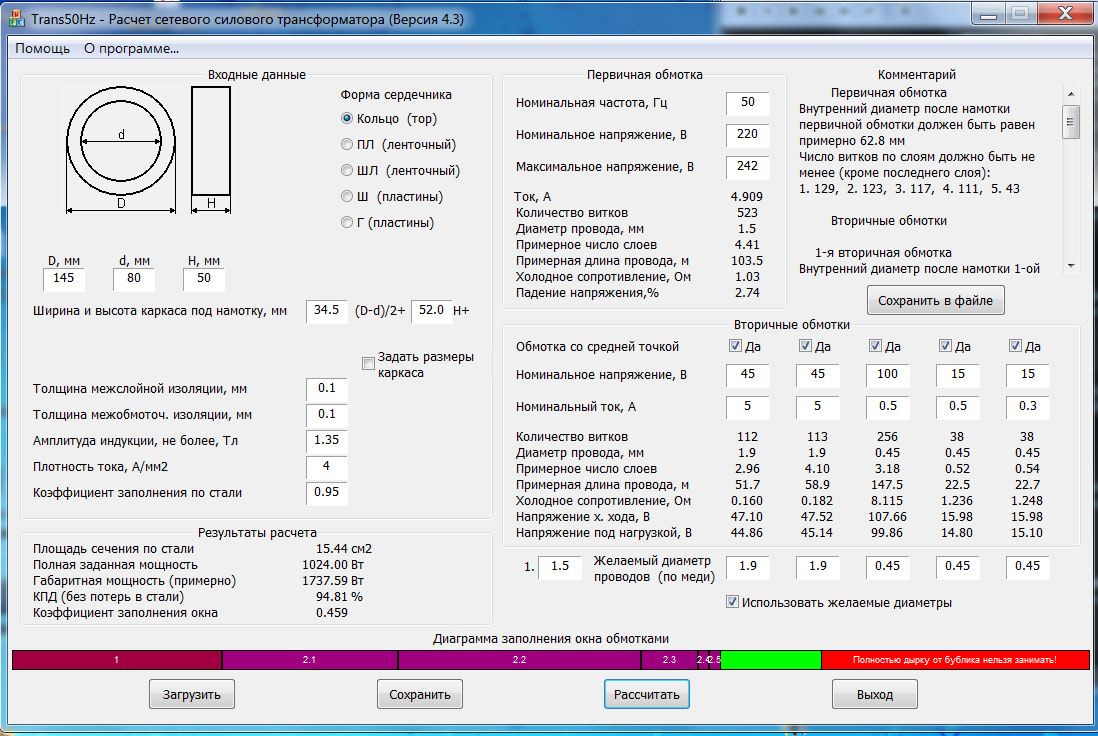The height and width of the screenshot is (736, 1098).
Task: Click the comment scrollbar thumb
Action: click(1071, 122)
